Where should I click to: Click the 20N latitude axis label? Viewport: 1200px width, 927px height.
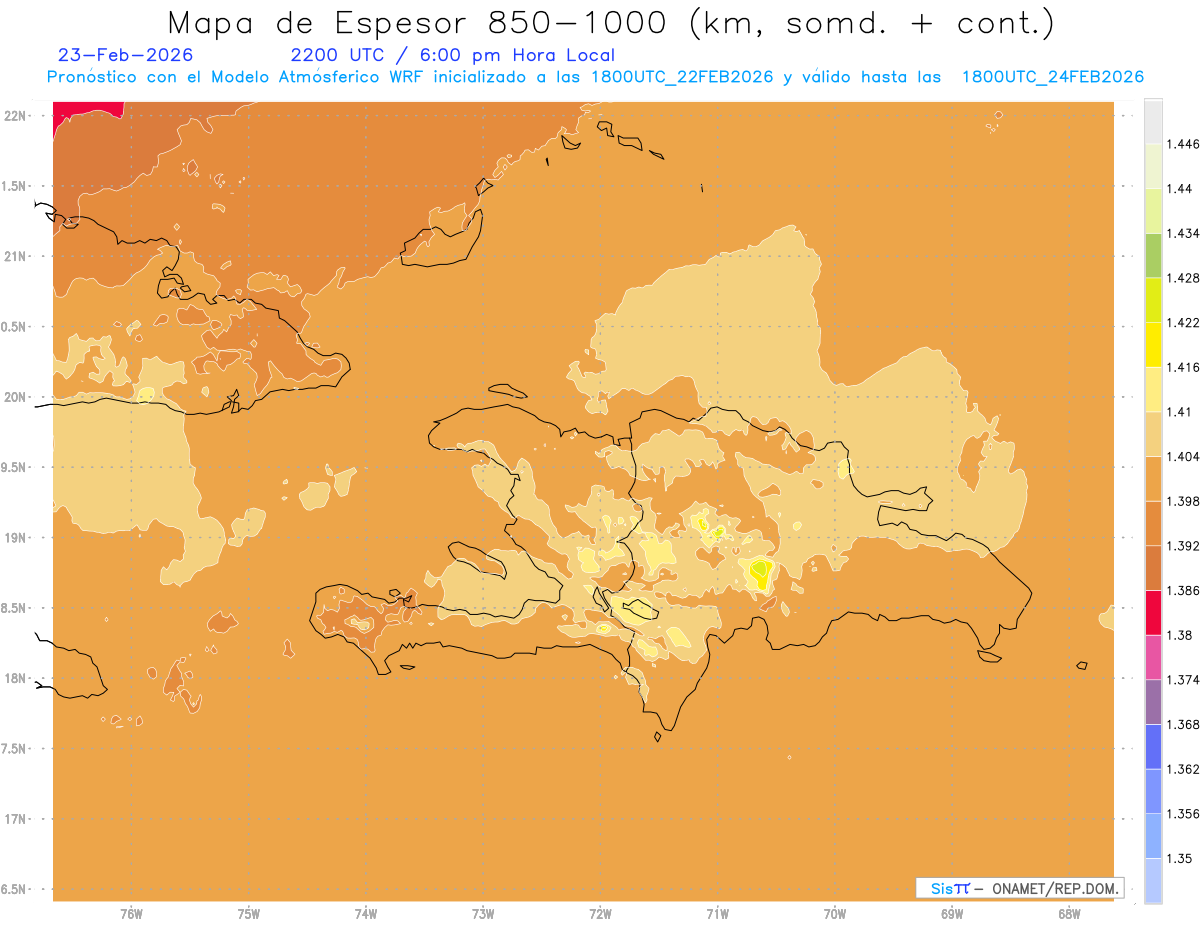click(x=17, y=397)
